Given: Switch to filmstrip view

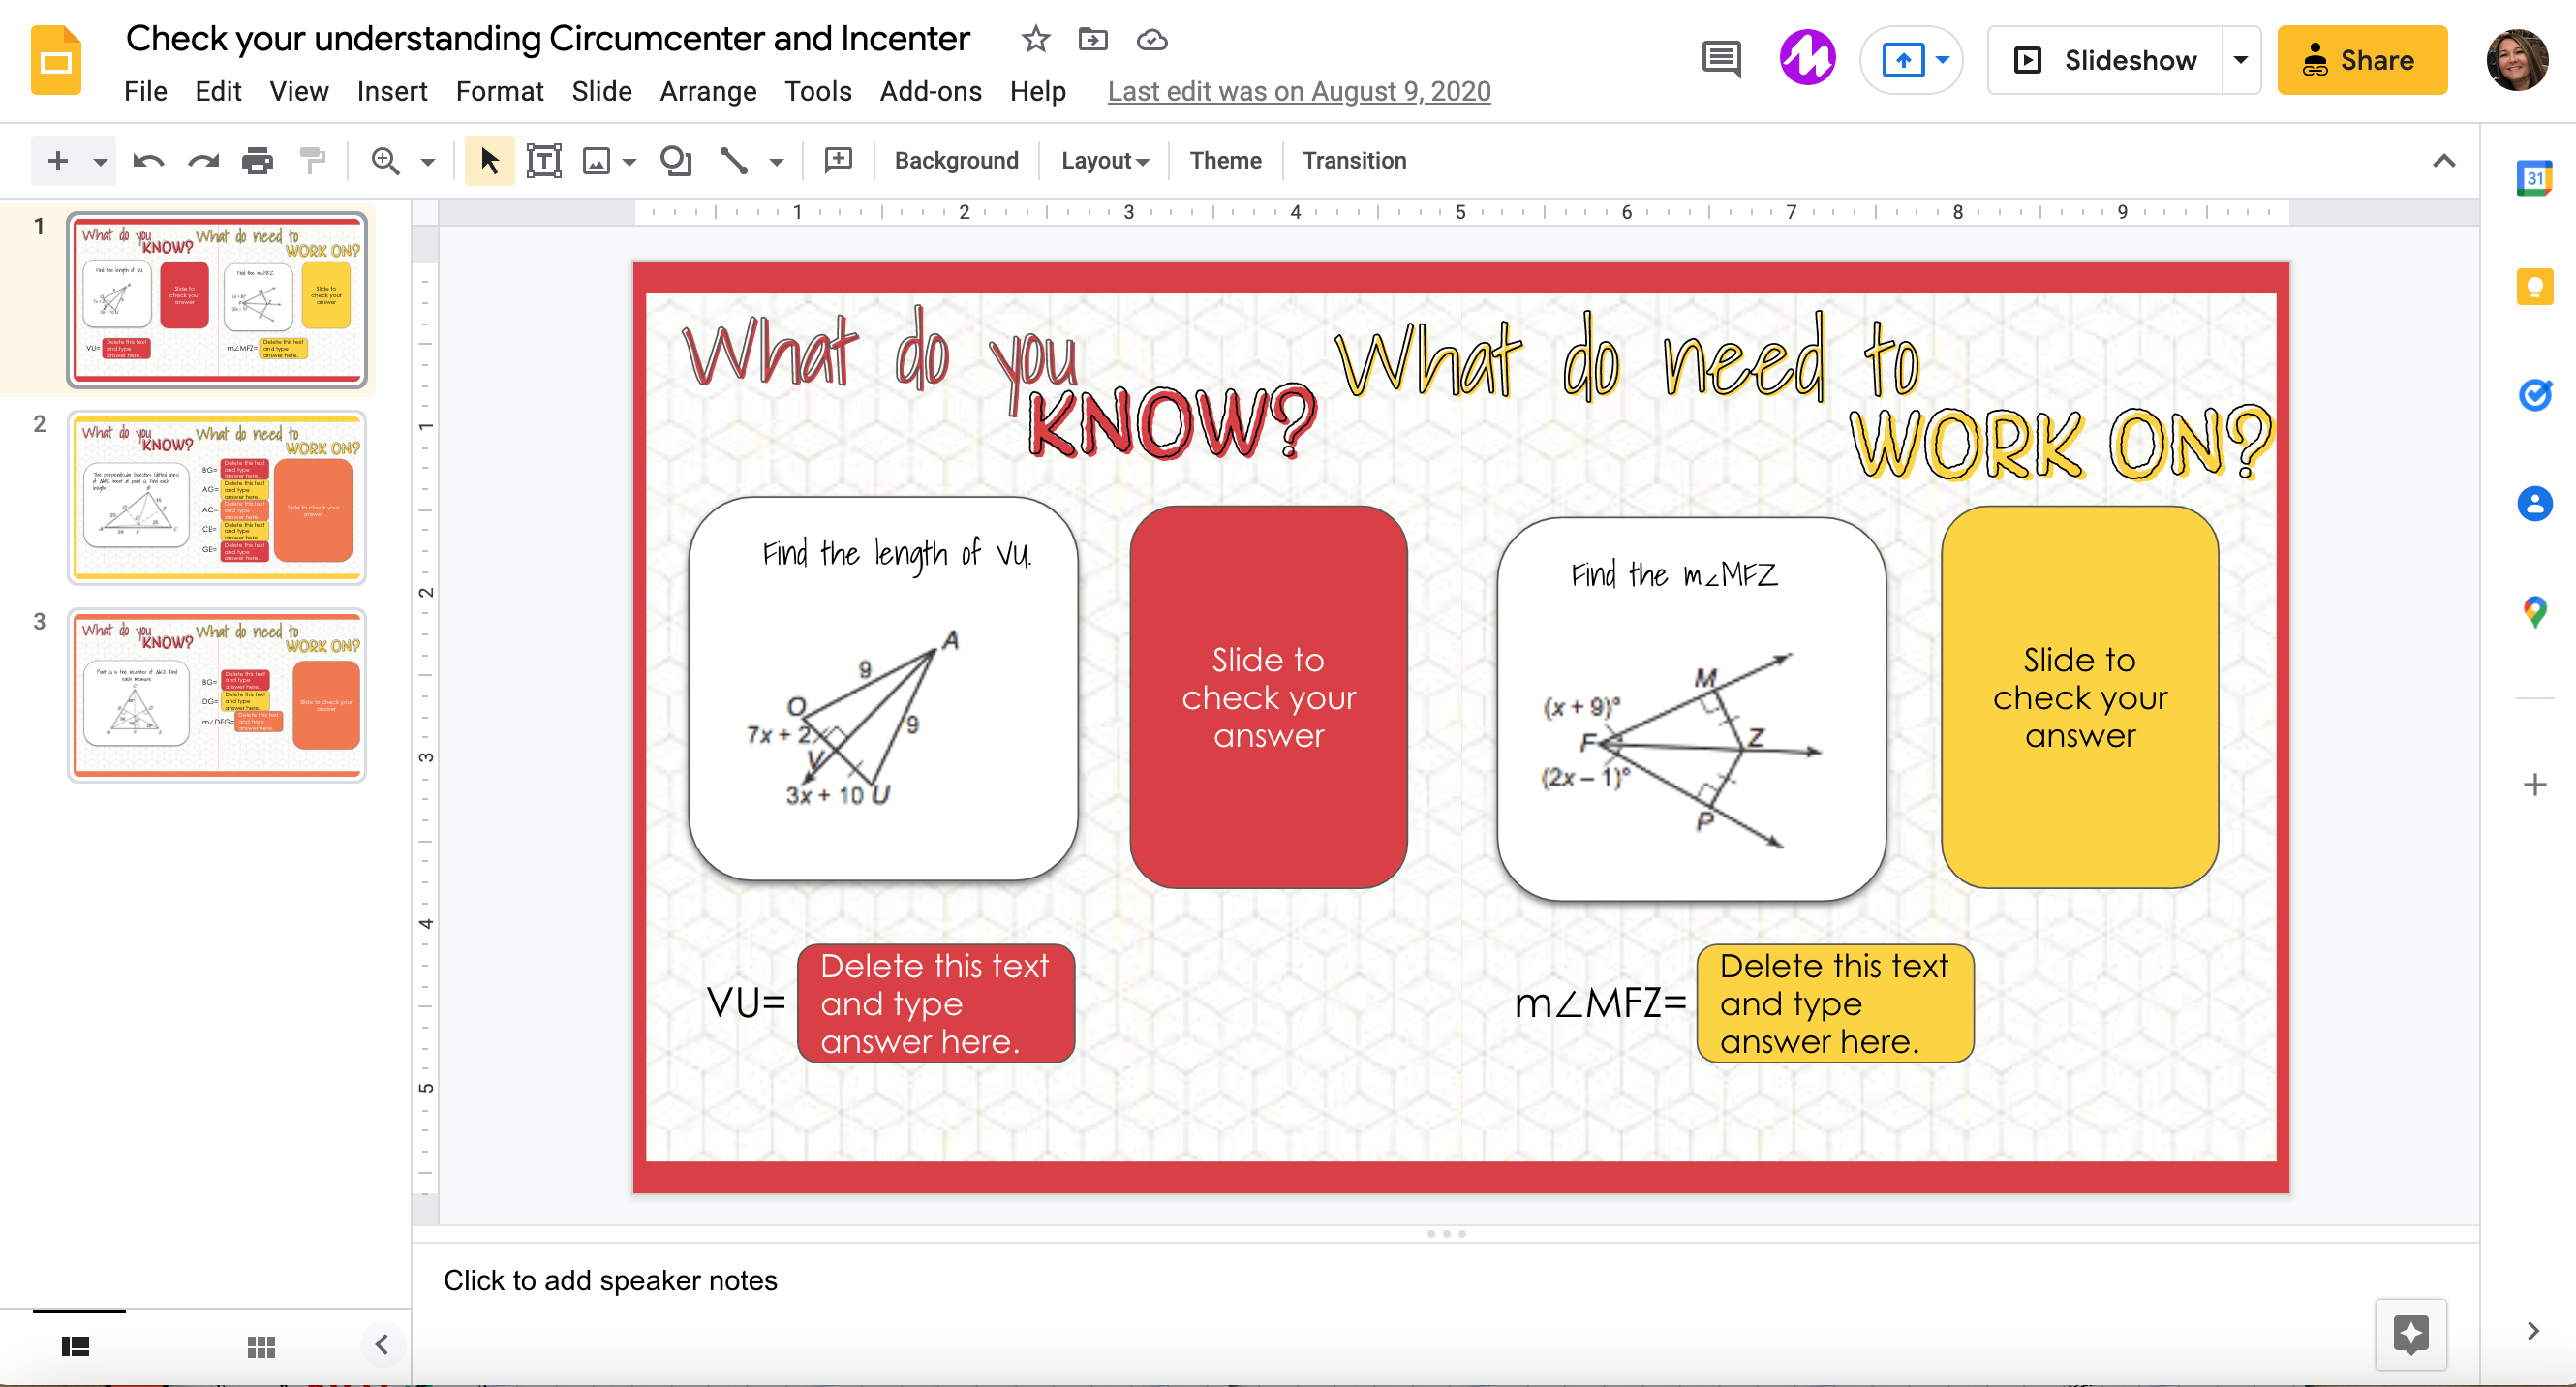Looking at the screenshot, I should tap(76, 1346).
